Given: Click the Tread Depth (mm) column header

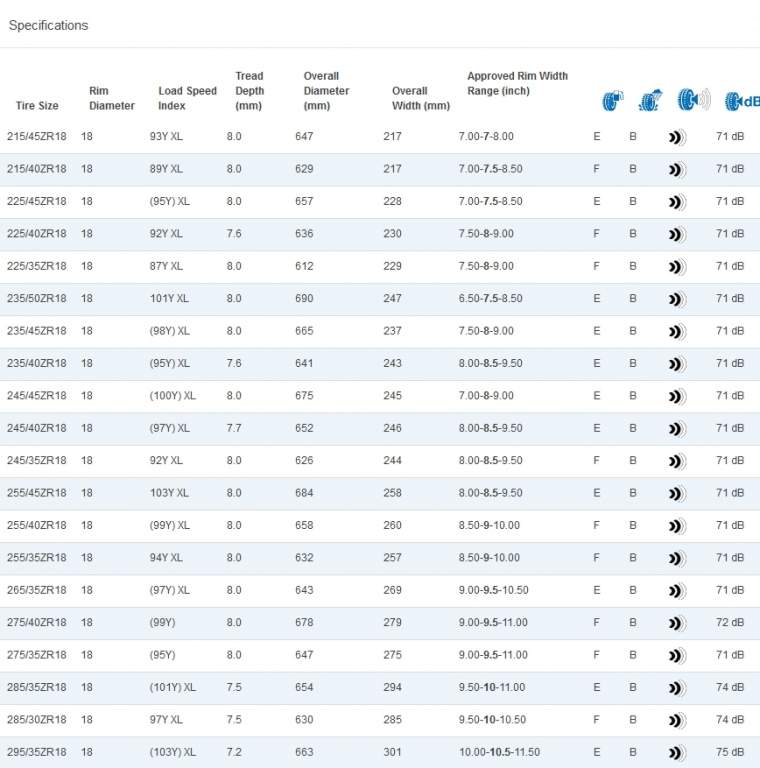Looking at the screenshot, I should point(249,90).
